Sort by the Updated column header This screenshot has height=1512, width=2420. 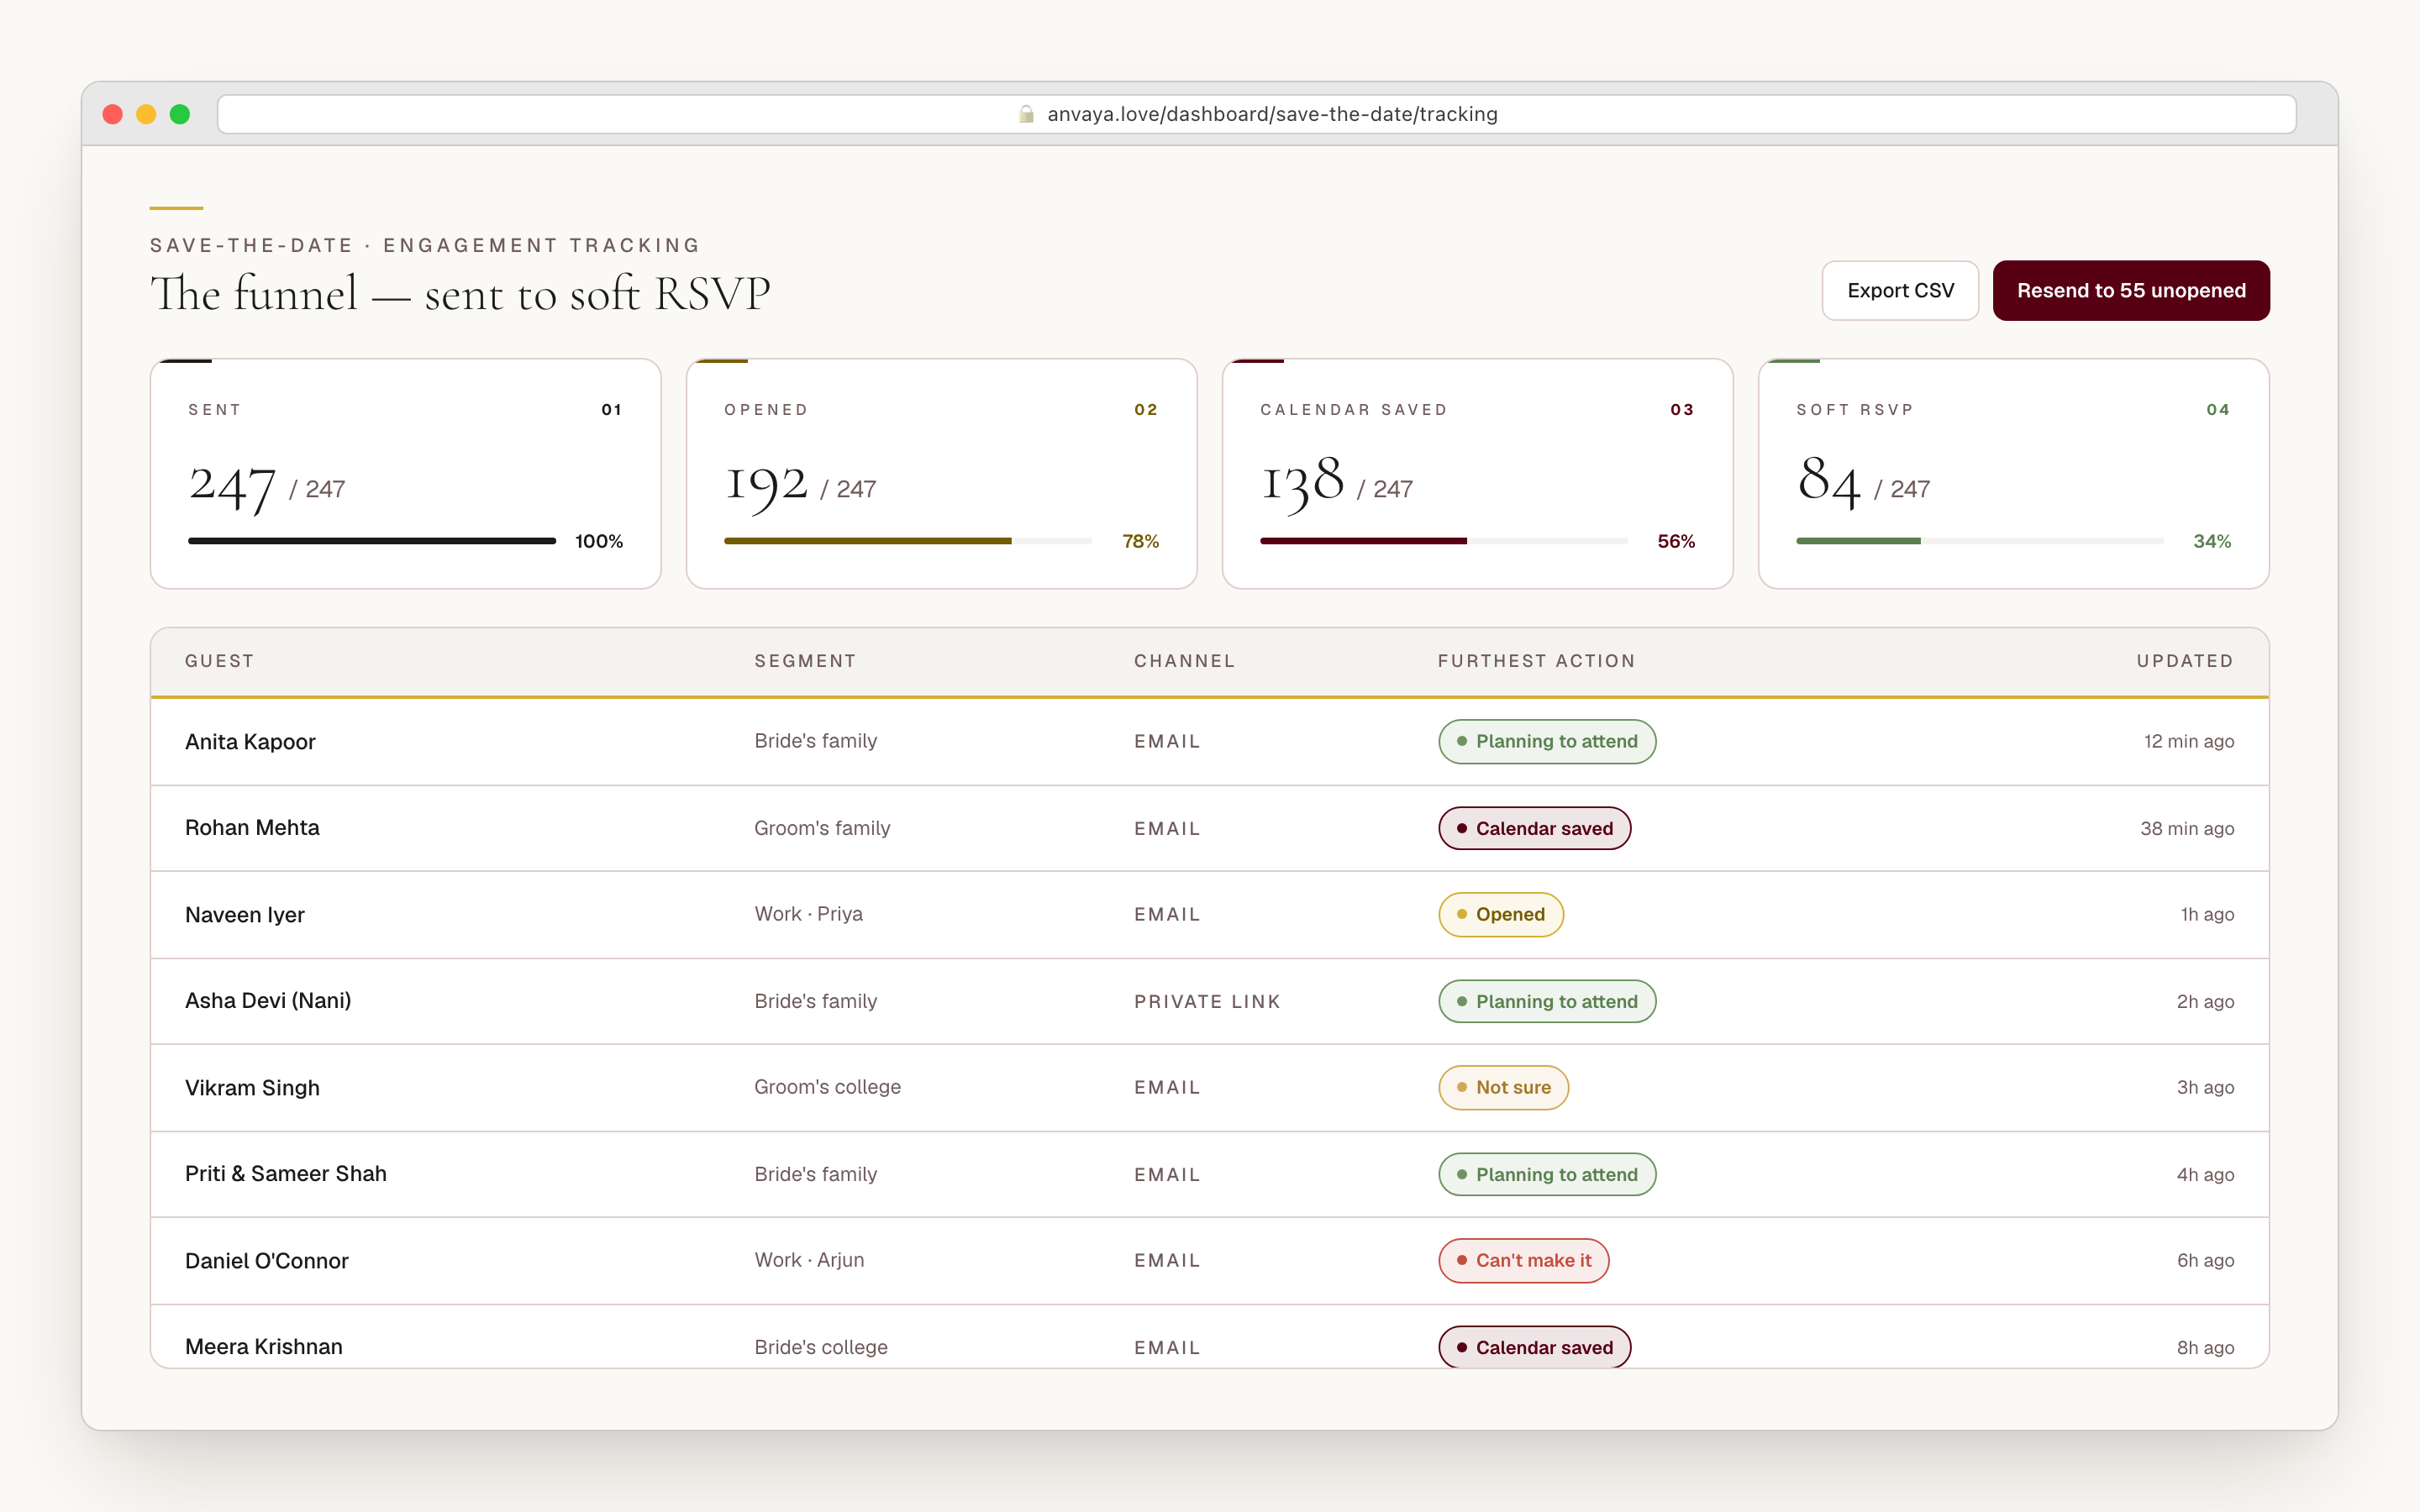2185,661
